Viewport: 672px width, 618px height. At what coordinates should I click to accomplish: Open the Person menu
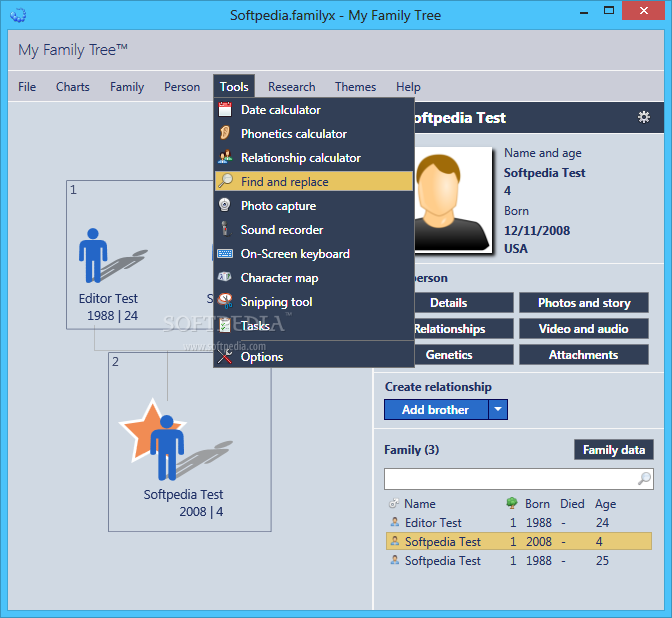(x=182, y=87)
